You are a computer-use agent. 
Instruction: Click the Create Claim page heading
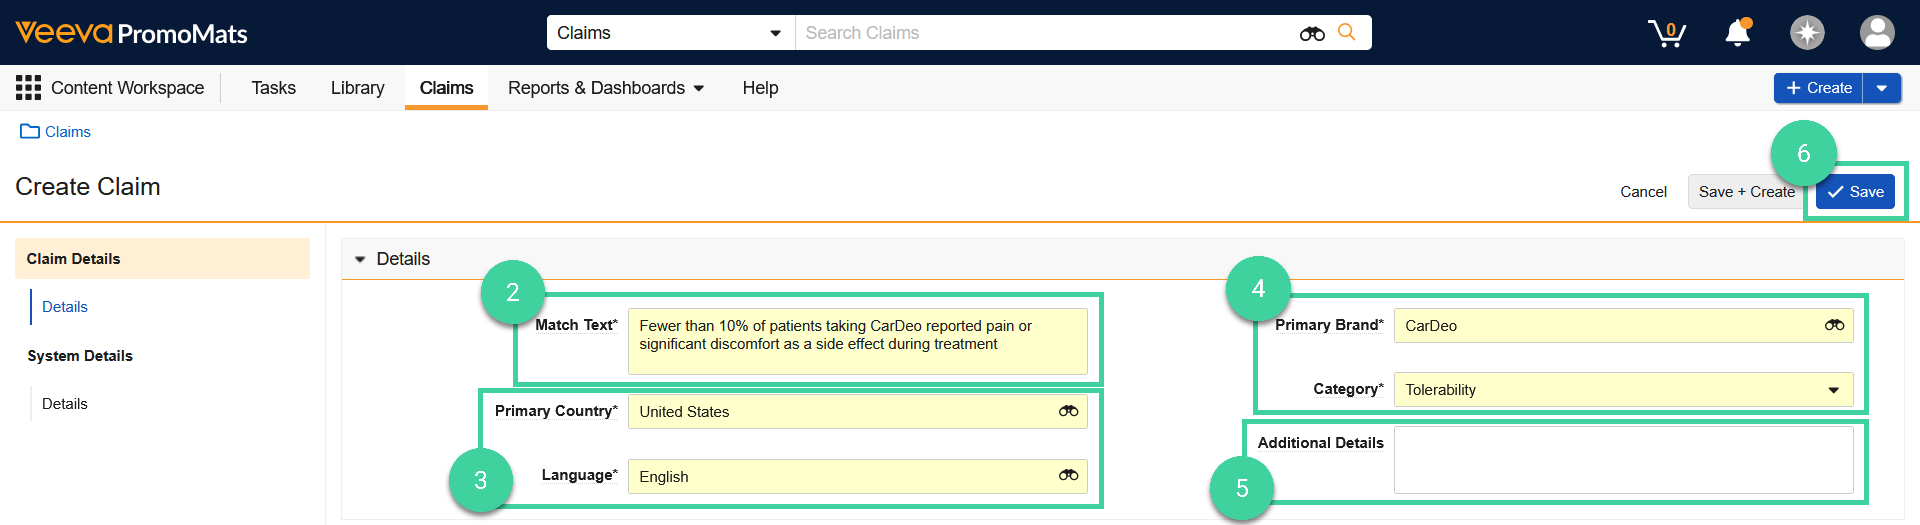pyautogui.click(x=88, y=187)
